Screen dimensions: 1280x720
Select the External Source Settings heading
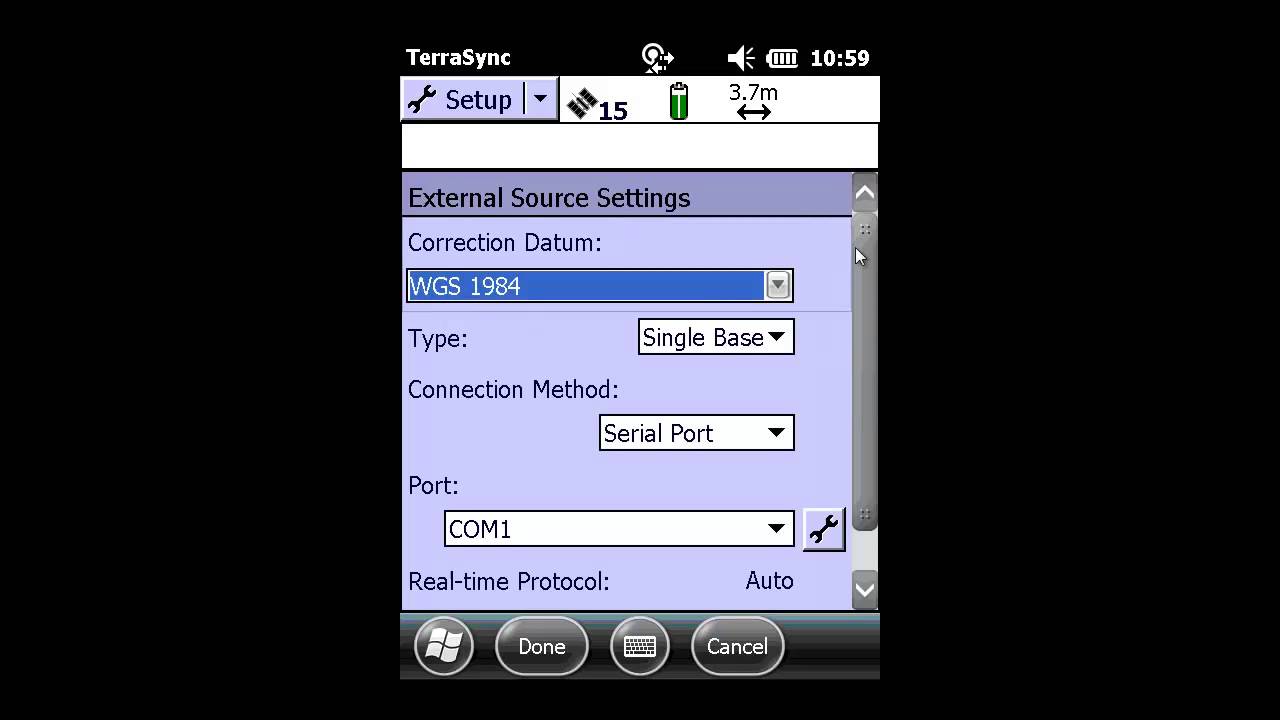pos(549,198)
